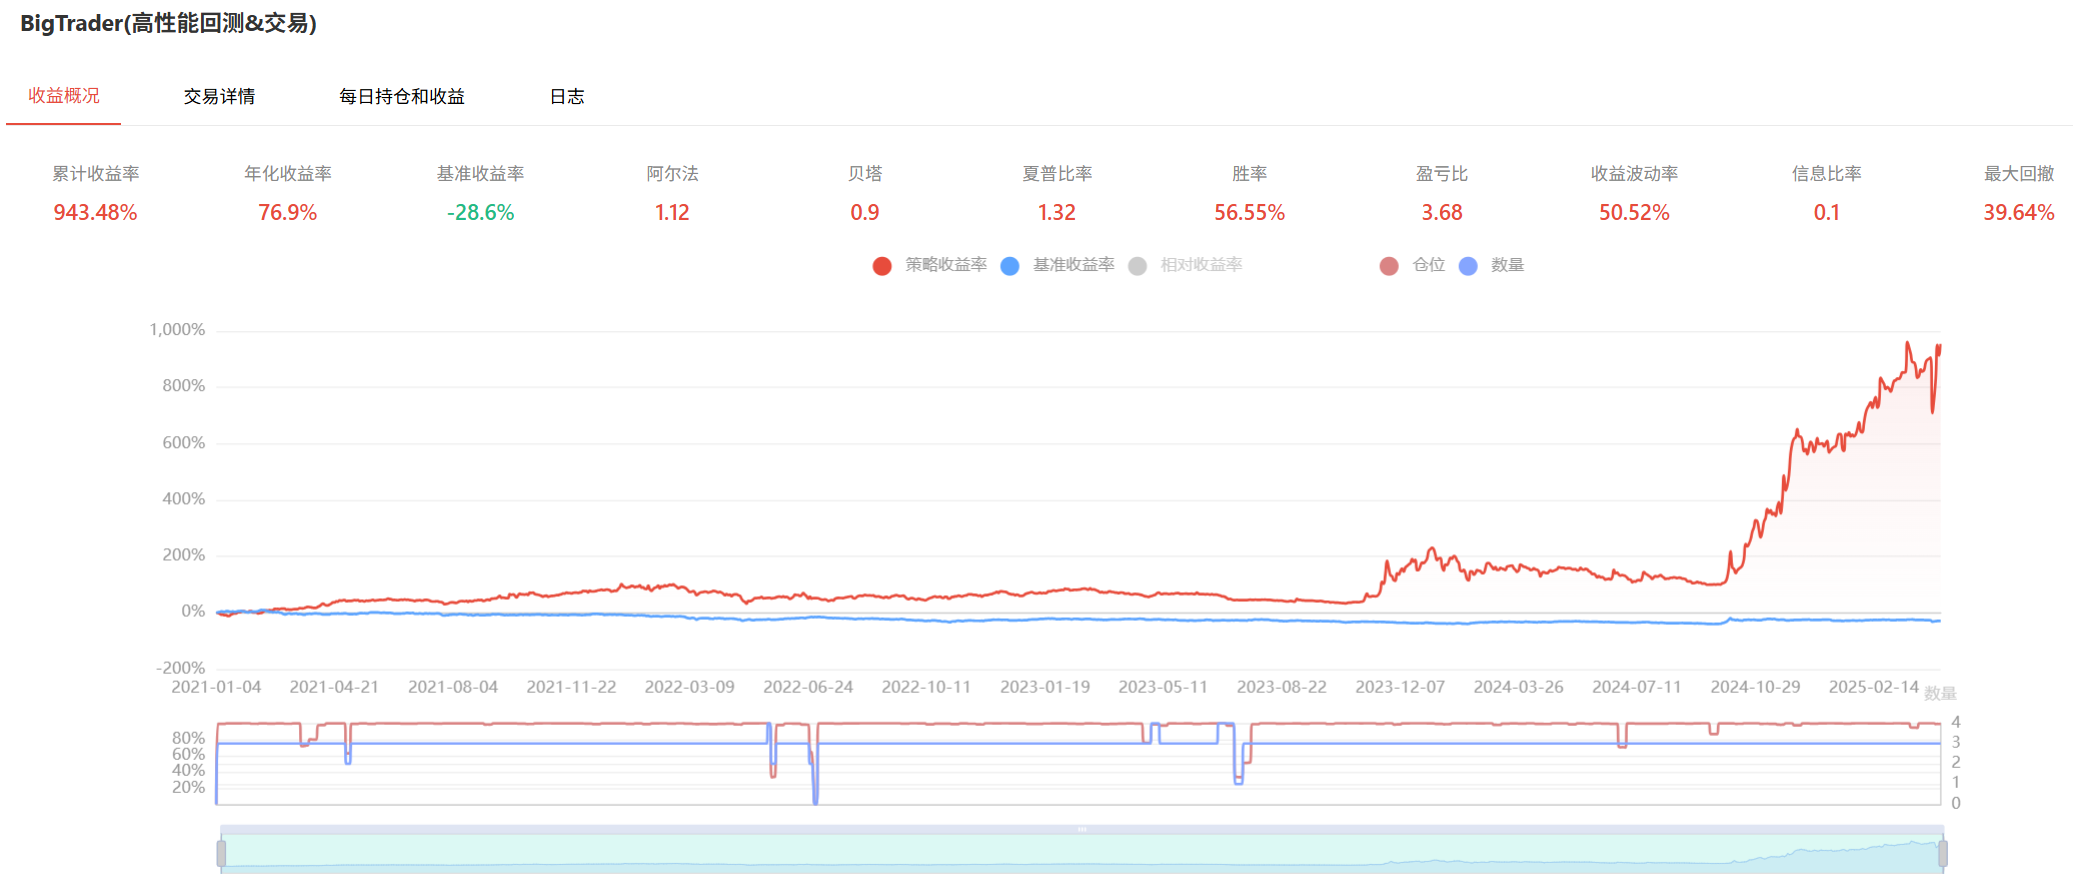Click the blue 数量 legend dot

[1468, 266]
